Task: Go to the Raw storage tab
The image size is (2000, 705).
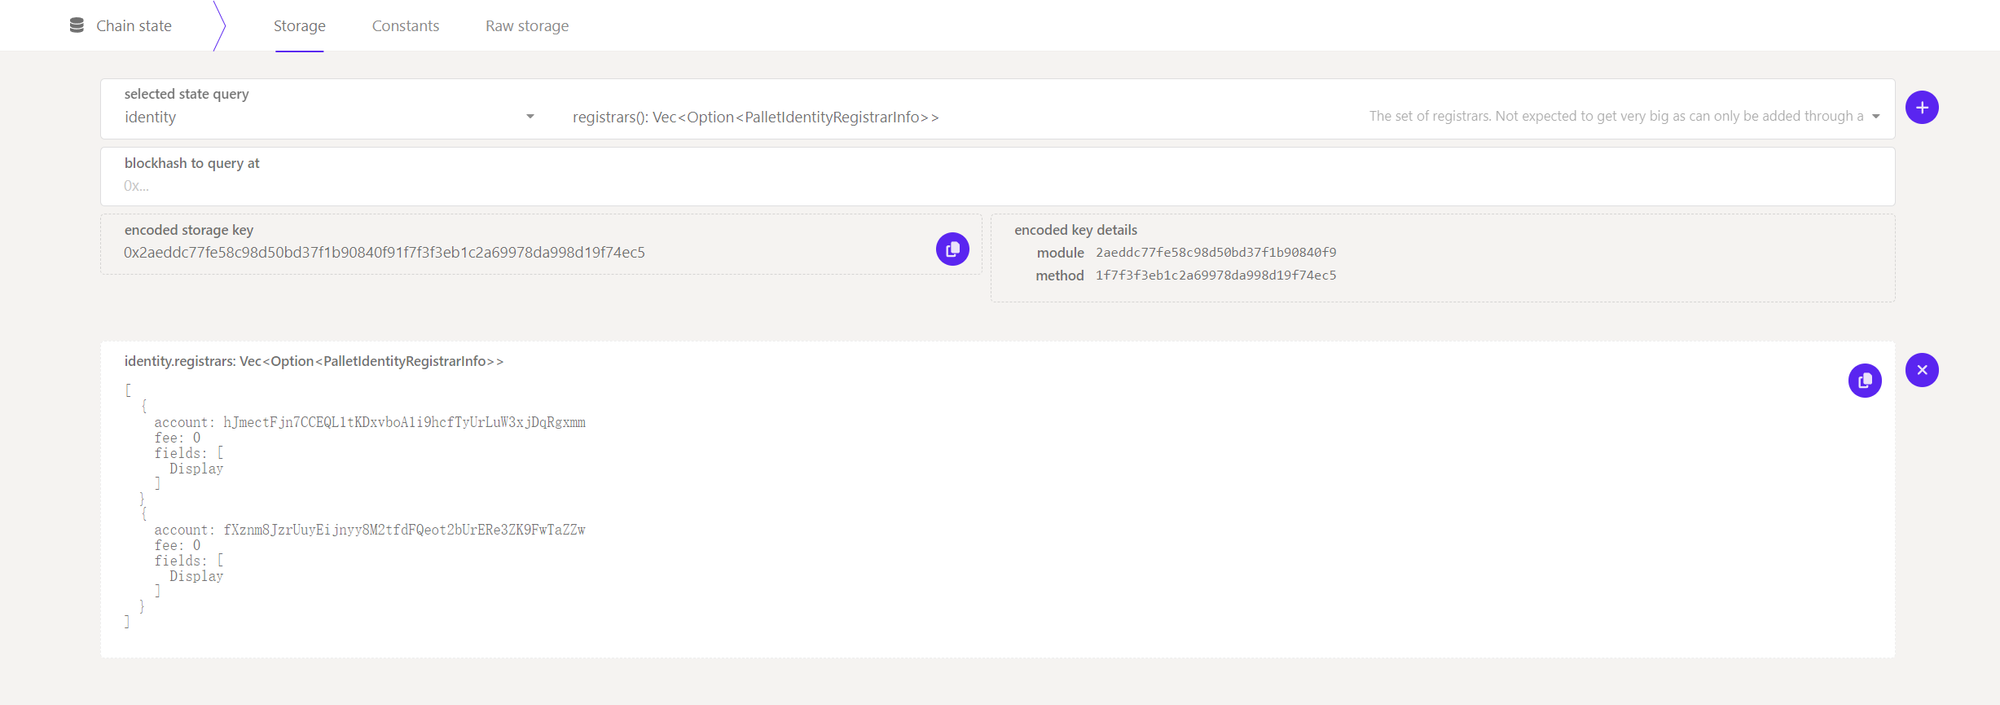Action: coord(527,26)
